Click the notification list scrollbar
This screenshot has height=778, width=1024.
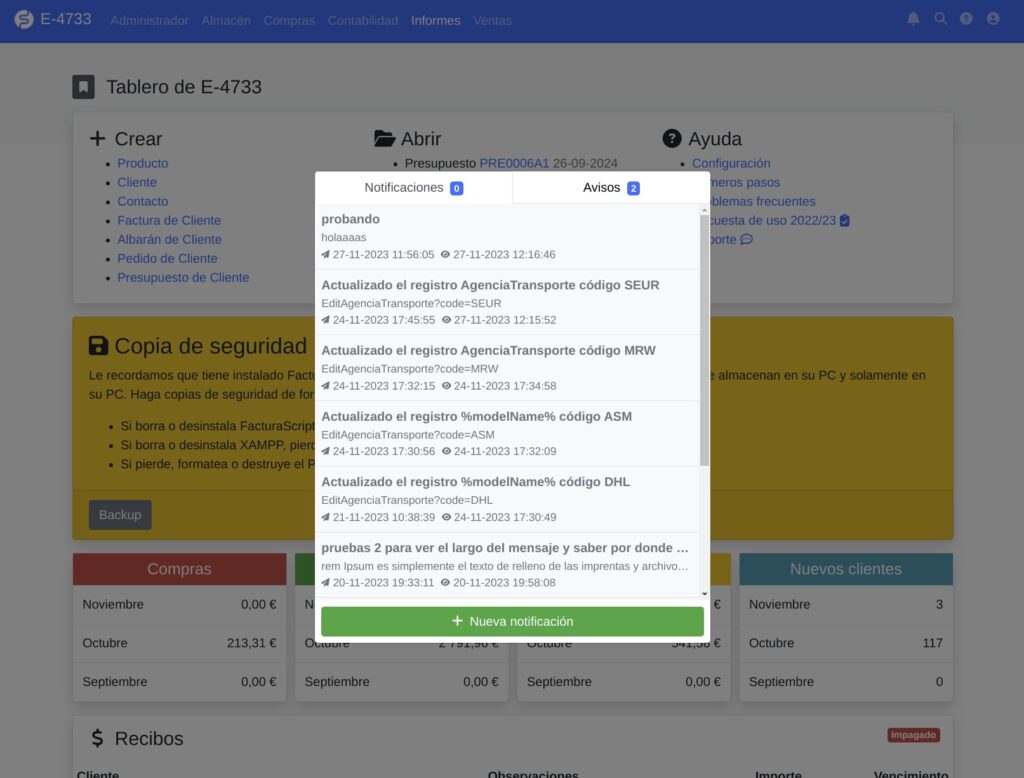[704, 340]
